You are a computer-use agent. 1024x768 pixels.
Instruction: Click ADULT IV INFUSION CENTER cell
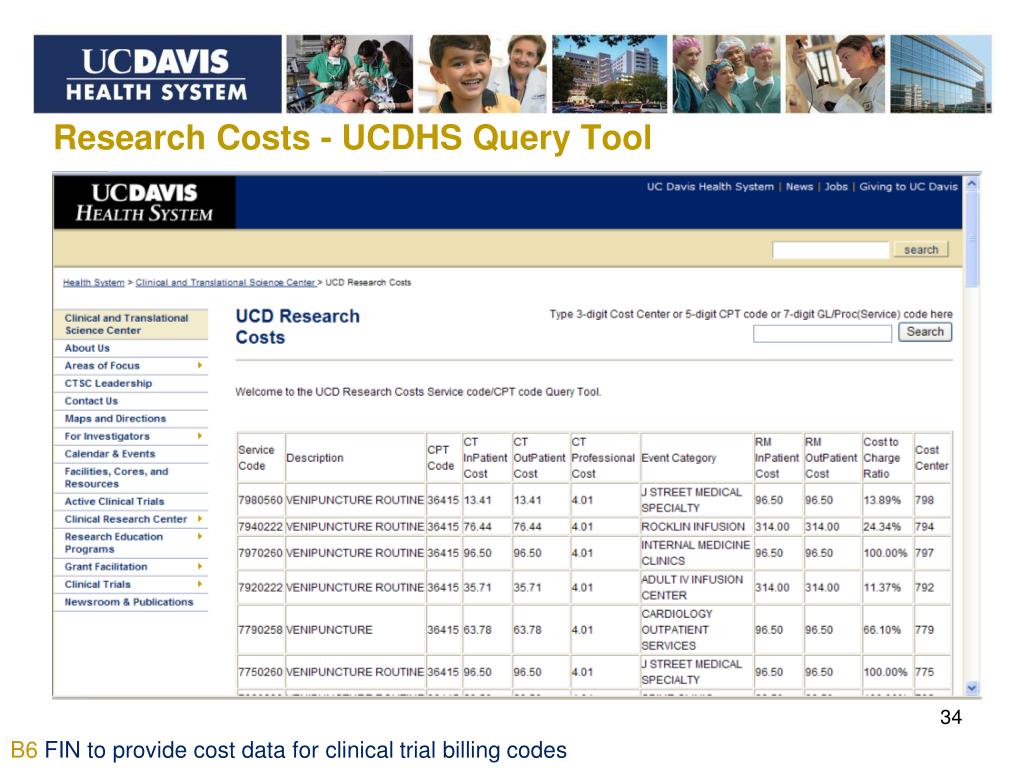tap(696, 588)
